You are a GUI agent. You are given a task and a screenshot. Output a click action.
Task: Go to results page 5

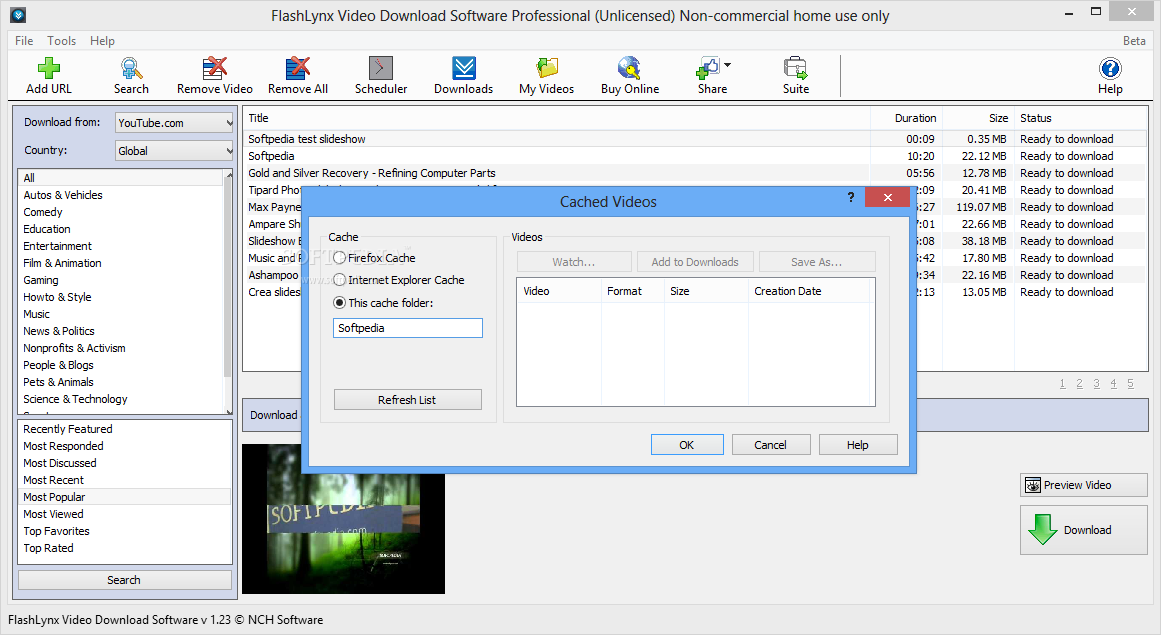[1131, 383]
